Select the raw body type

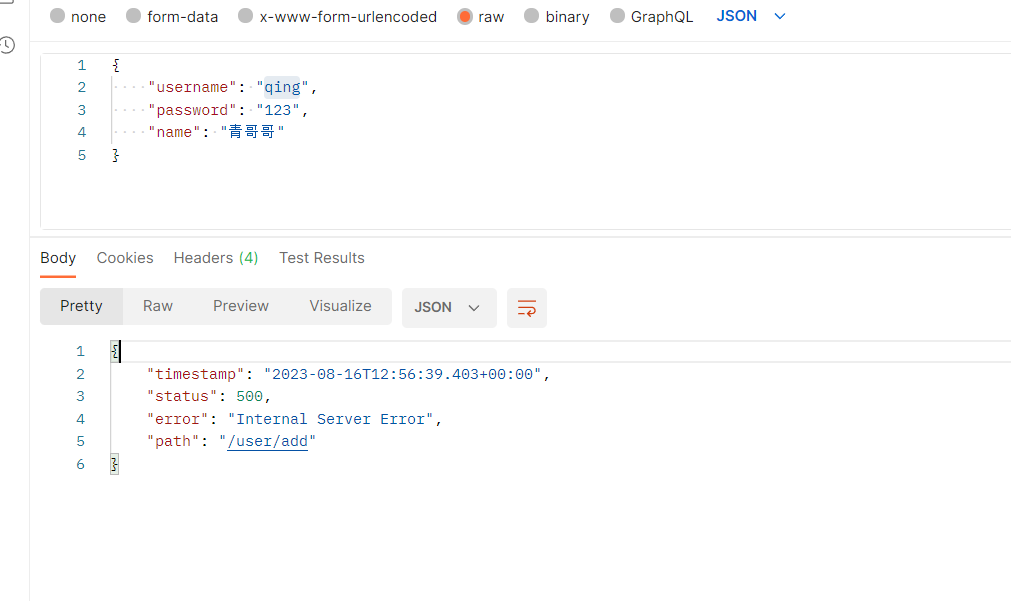[x=480, y=17]
